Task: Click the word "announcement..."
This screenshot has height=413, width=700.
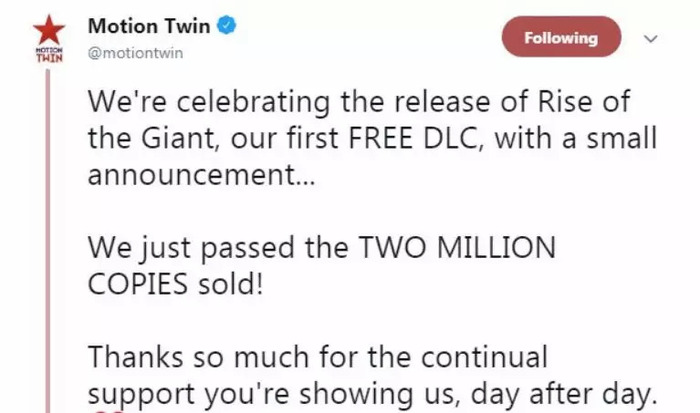Action: 201,175
